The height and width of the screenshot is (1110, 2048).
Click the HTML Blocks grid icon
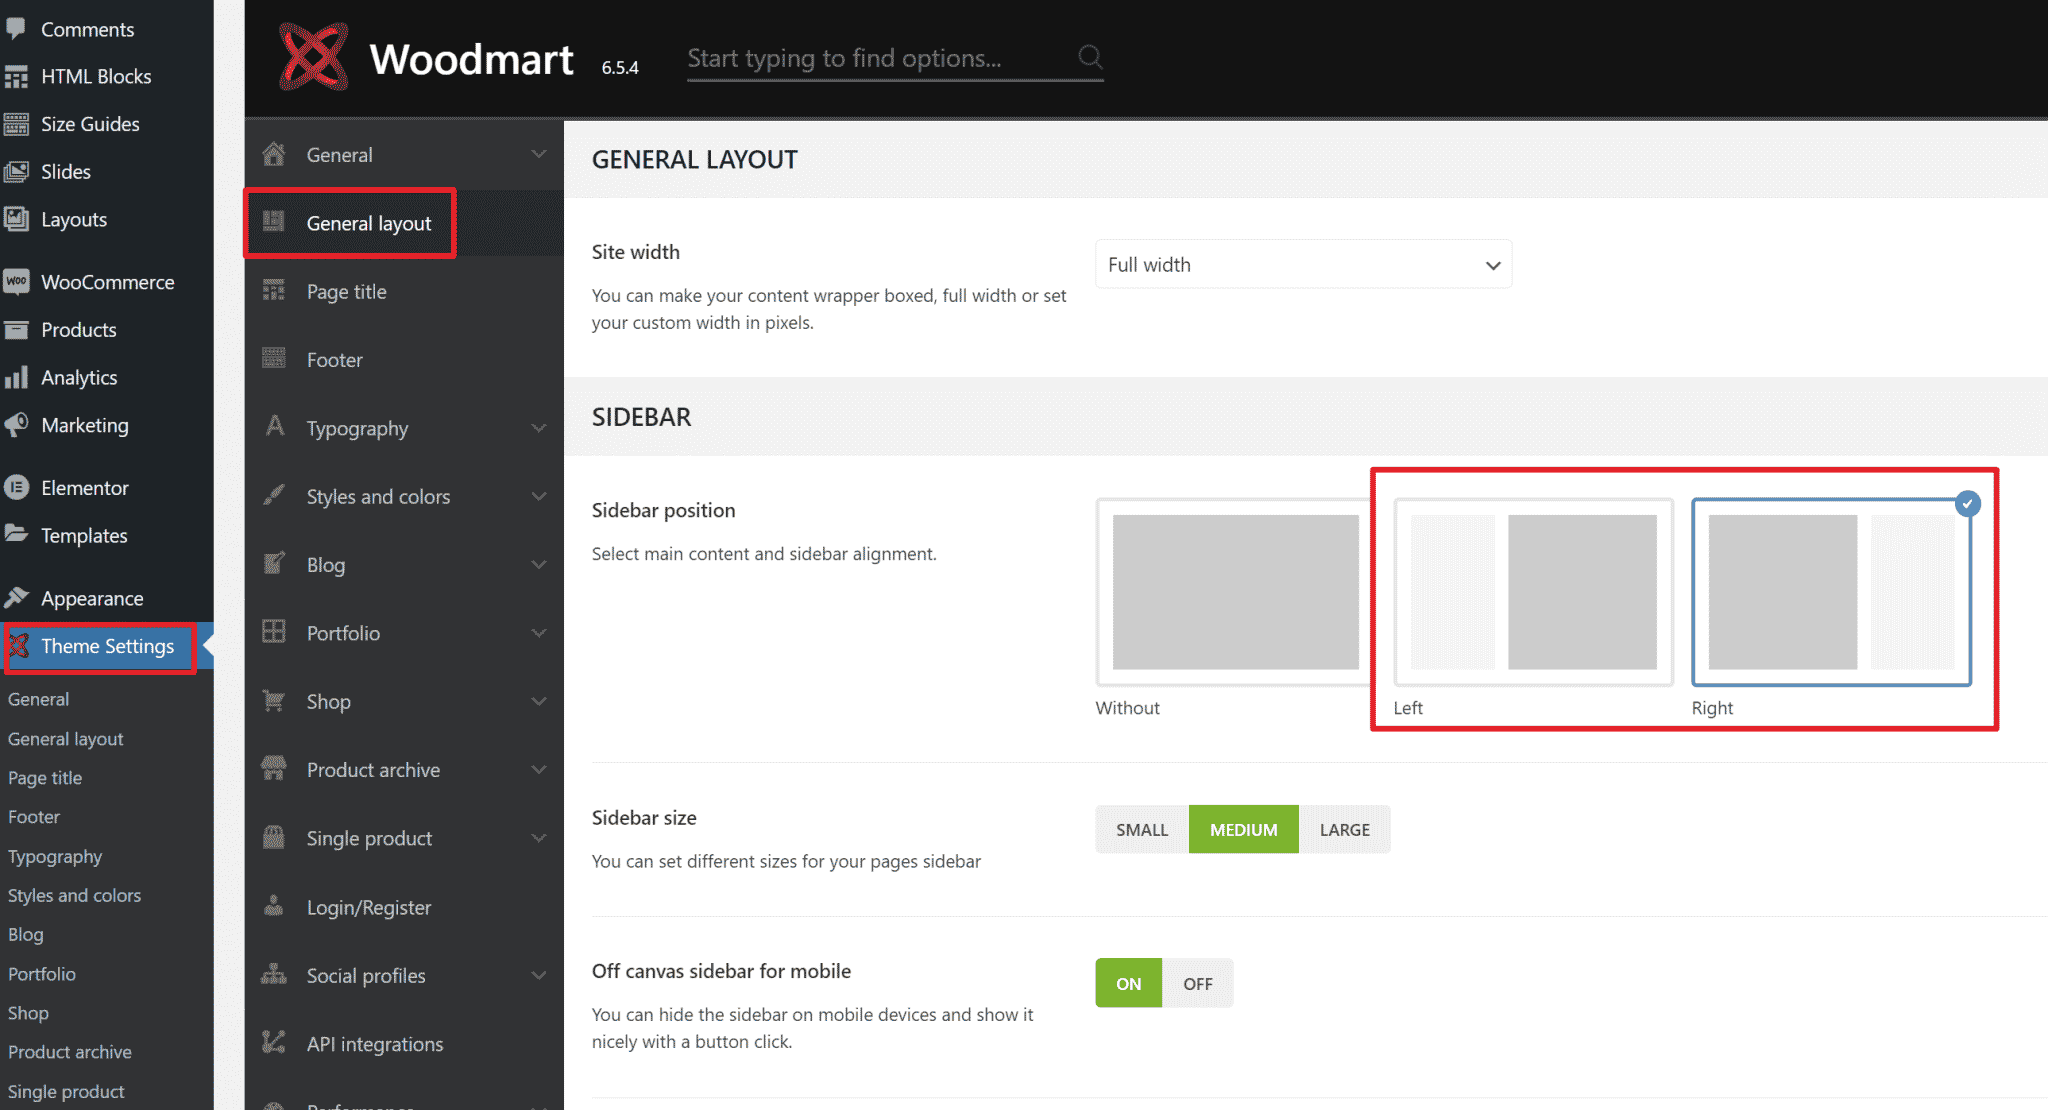[16, 77]
